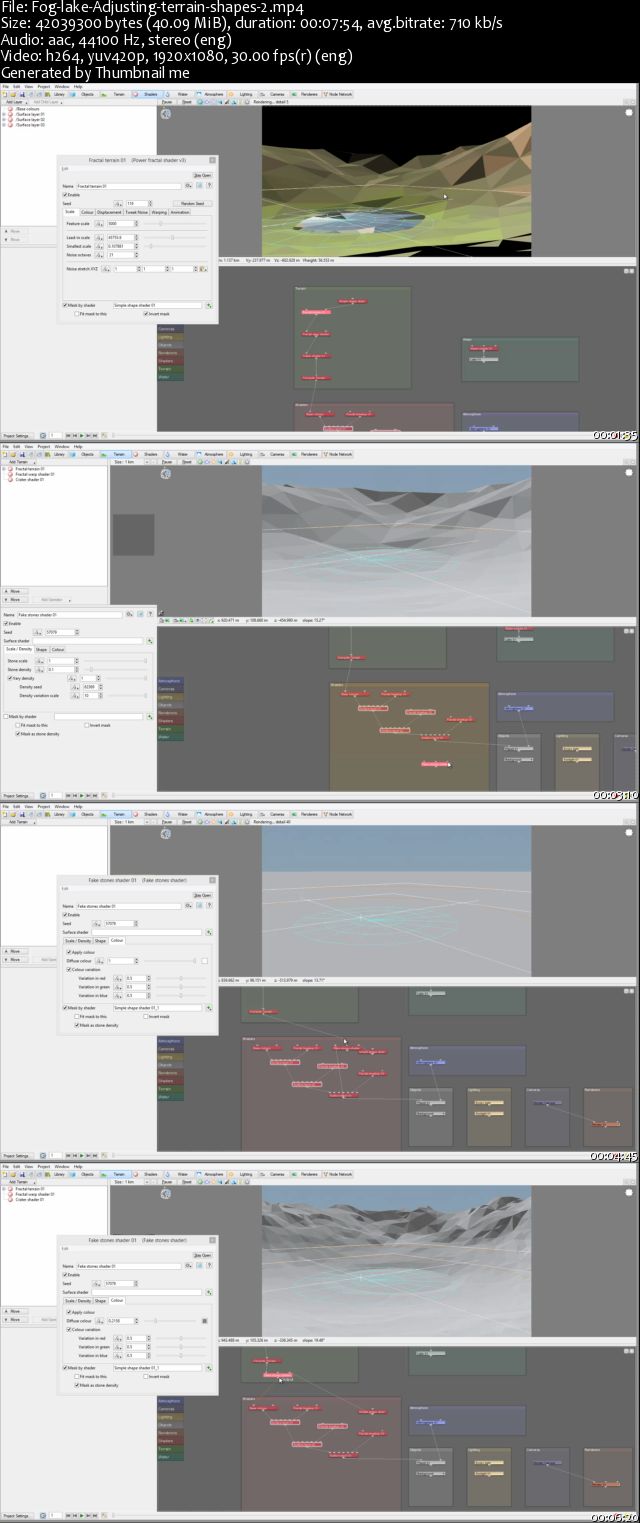640x1523 pixels.
Task: Open Project menu in the 03:10 frame
Action: (x=45, y=446)
